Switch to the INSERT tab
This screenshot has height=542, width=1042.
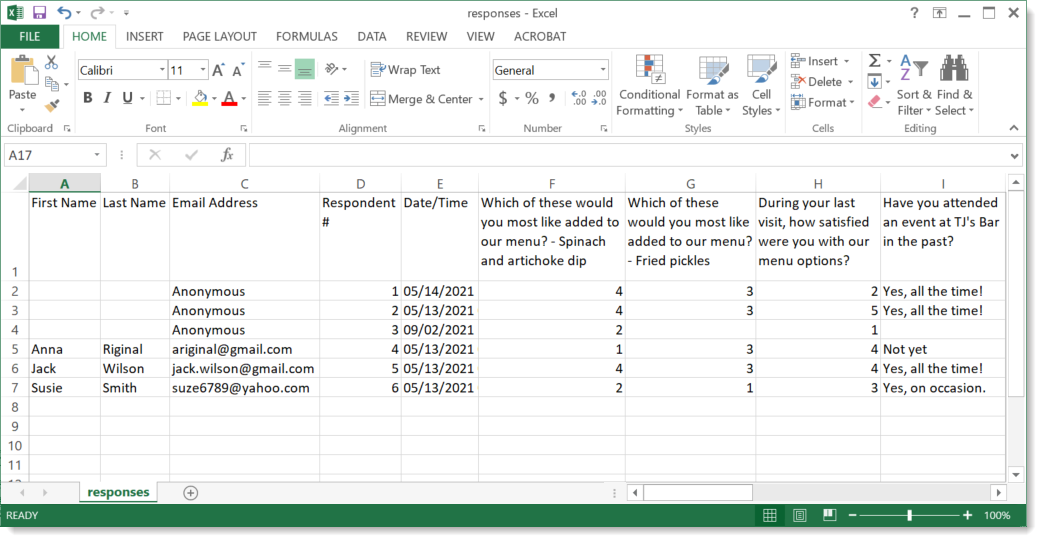144,37
